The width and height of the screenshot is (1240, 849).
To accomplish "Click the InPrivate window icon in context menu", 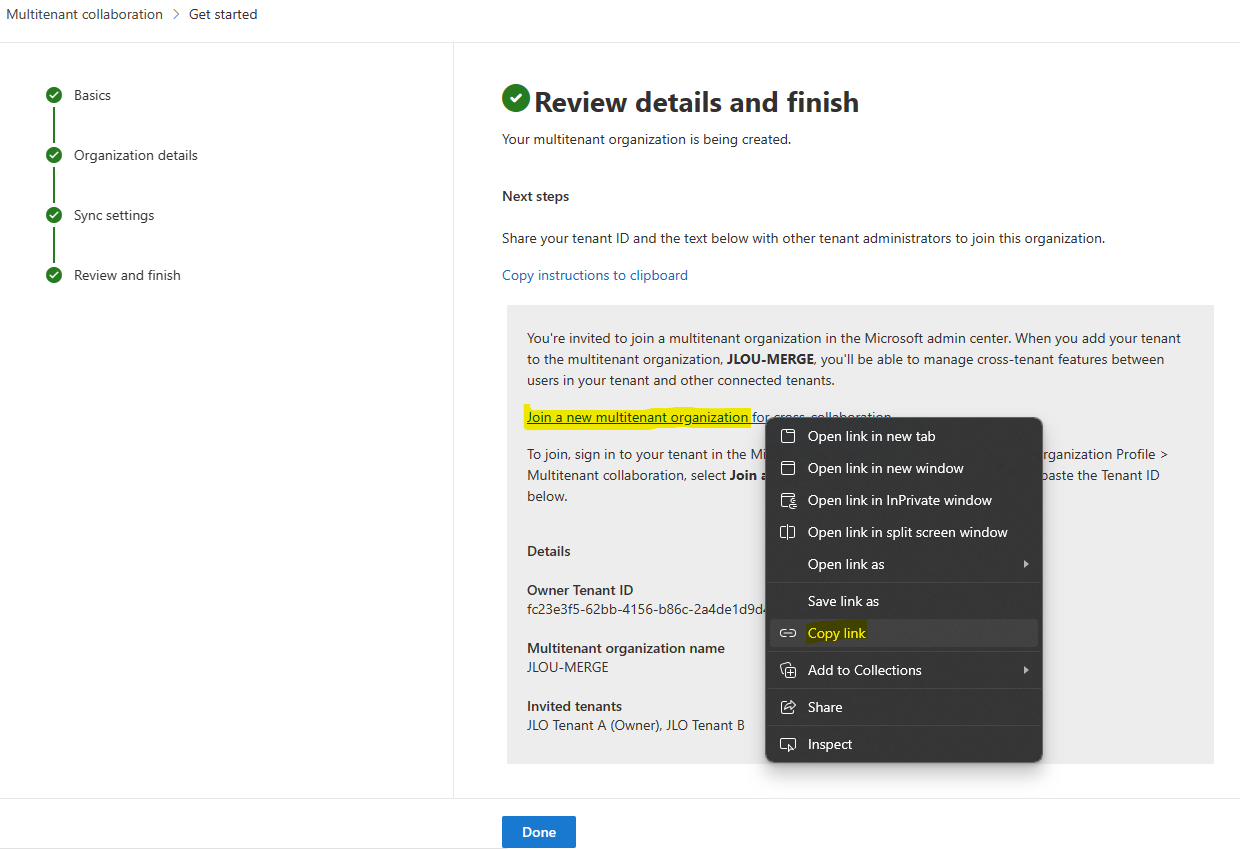I will [x=788, y=500].
